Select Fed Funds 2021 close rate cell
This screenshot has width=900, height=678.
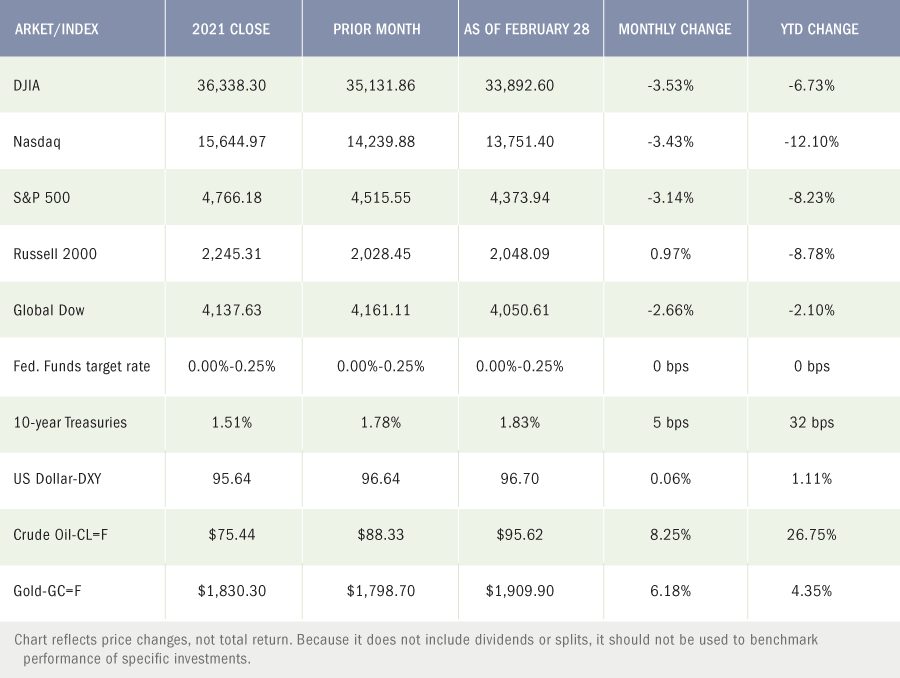(232, 366)
